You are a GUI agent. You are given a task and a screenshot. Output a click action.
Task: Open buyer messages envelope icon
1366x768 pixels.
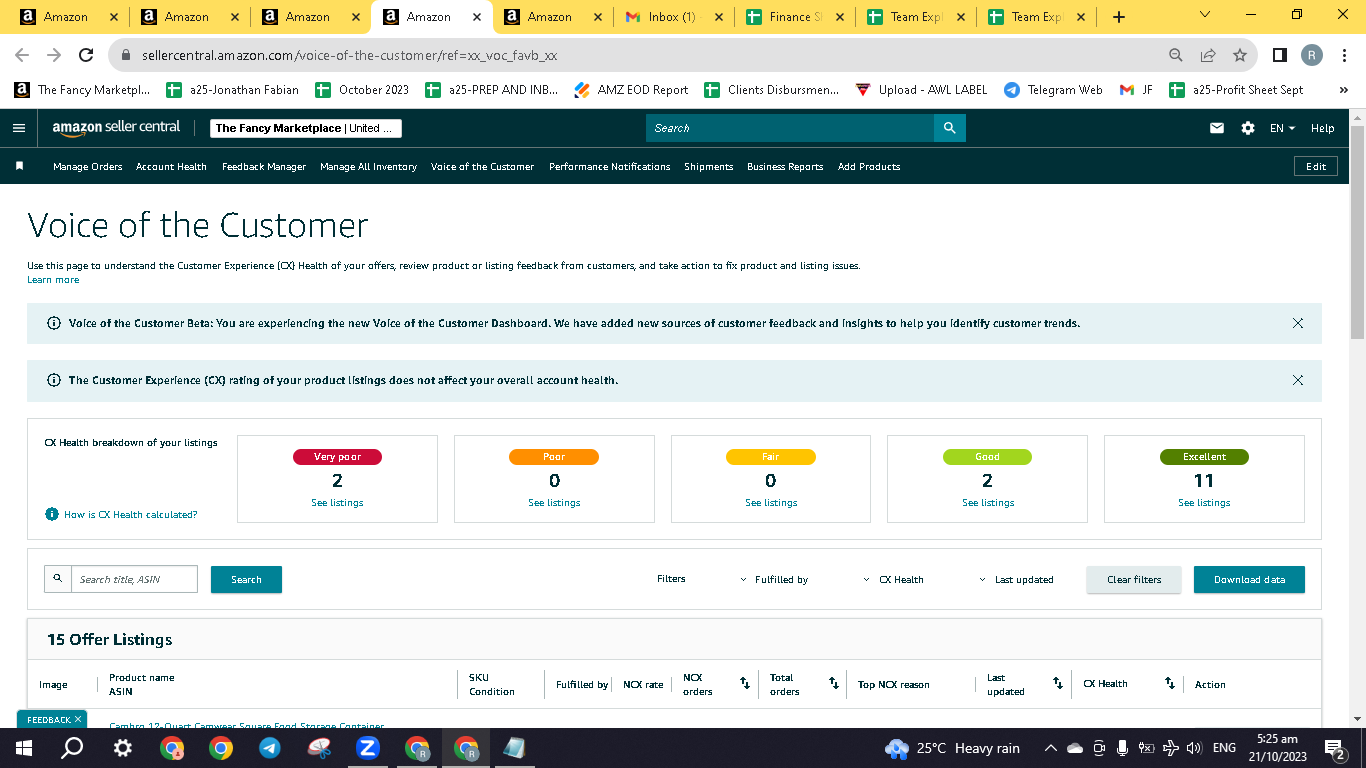click(1217, 128)
